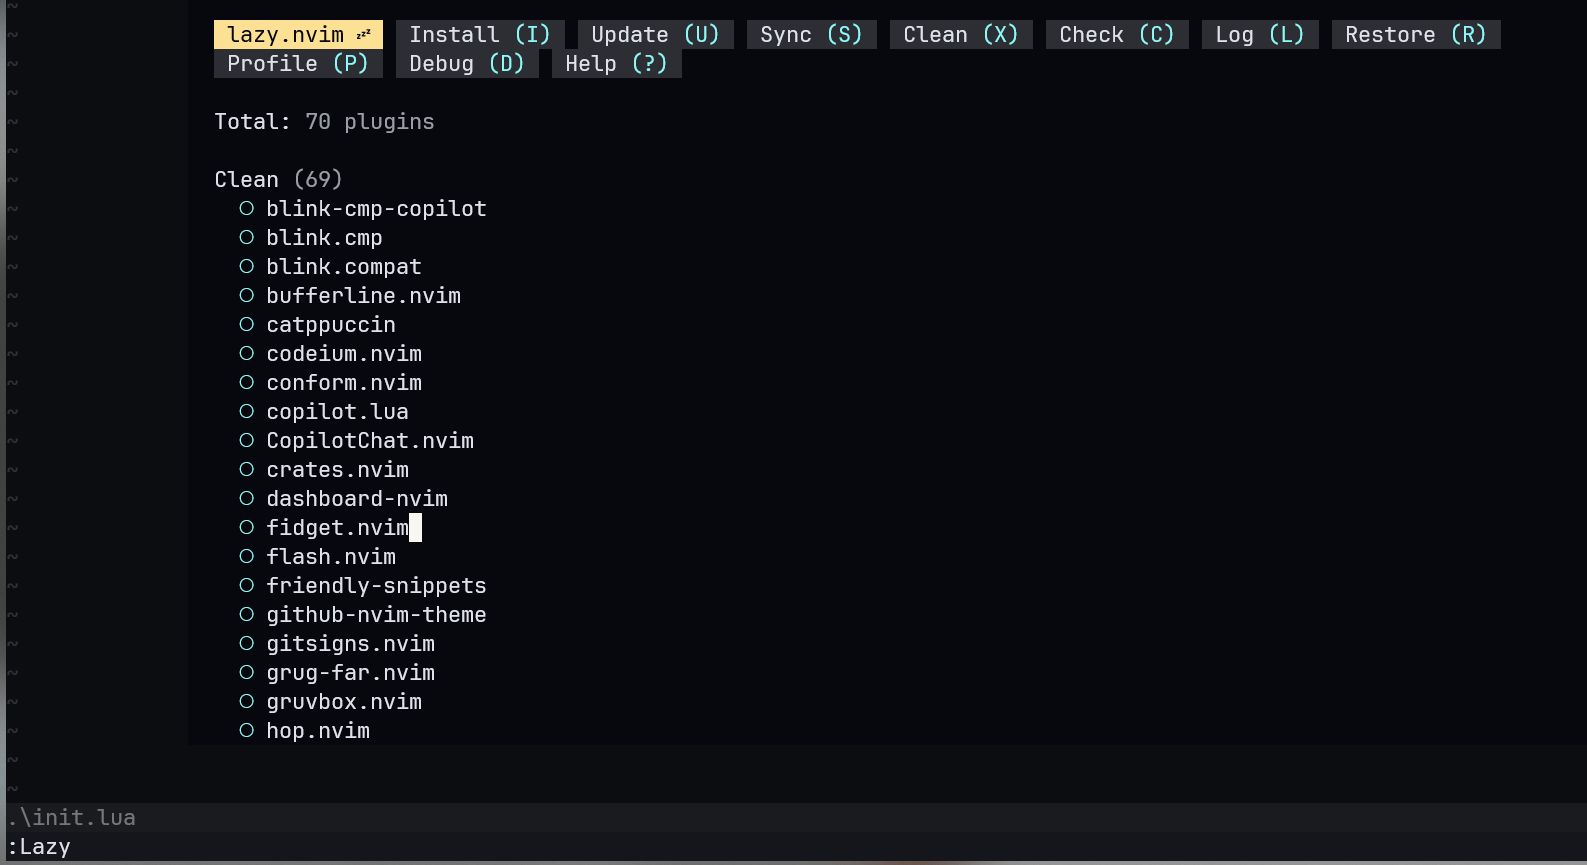Click circle icon next to github-nvim-theme
This screenshot has width=1587, height=865.
247,615
